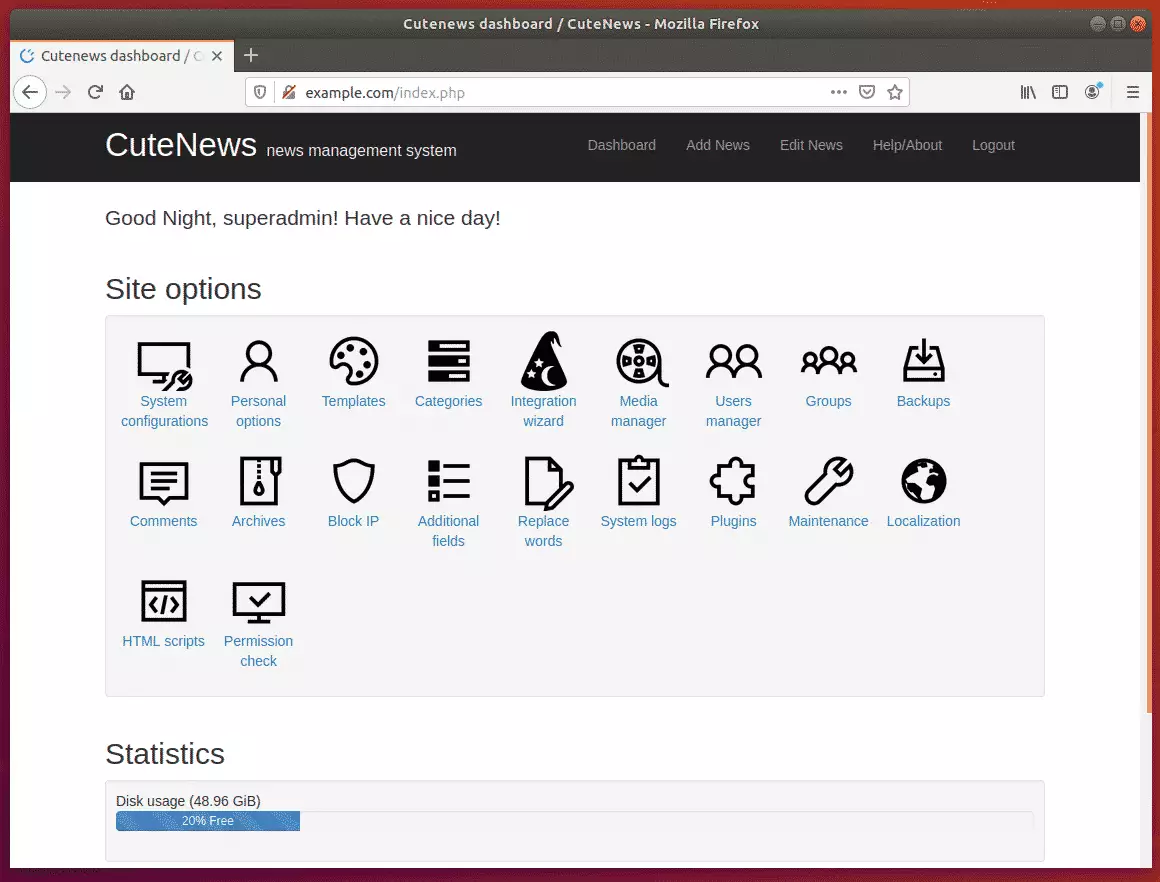Image resolution: width=1160 pixels, height=882 pixels.
Task: Open the Personal options person icon
Action: [258, 362]
